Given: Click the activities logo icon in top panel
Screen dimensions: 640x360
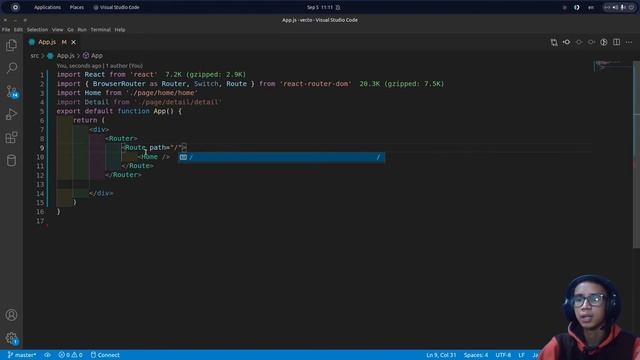Looking at the screenshot, I should pos(15,7).
